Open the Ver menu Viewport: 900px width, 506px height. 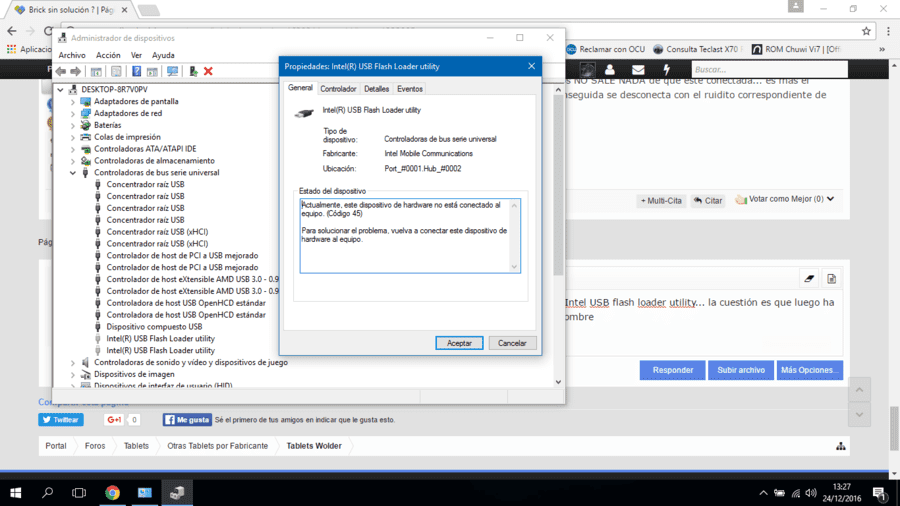[x=136, y=55]
